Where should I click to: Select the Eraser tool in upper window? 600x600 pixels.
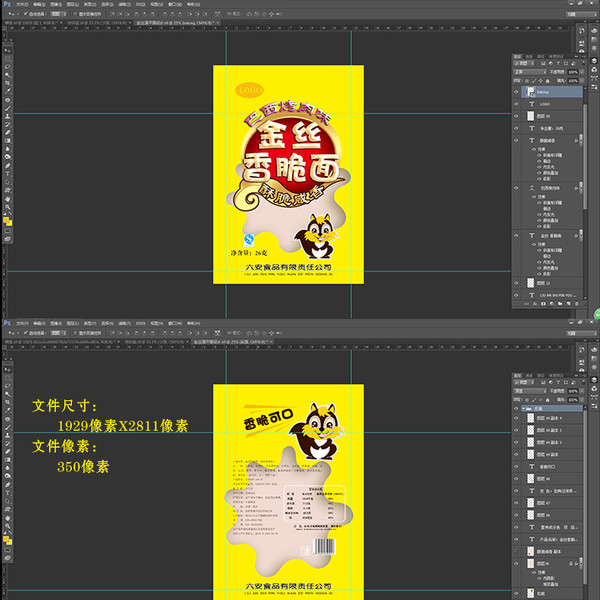pyautogui.click(x=7, y=132)
